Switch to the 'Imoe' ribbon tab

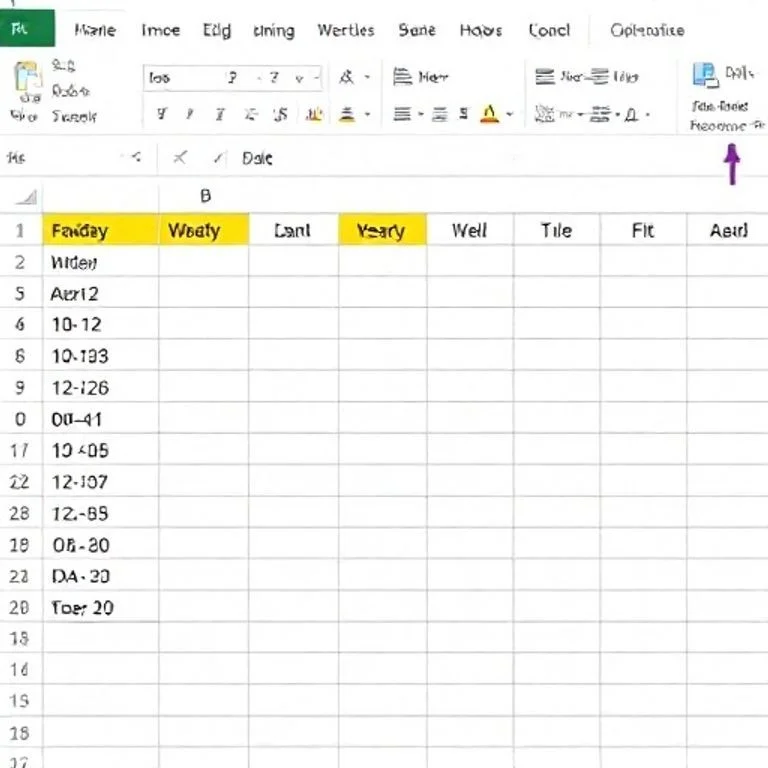point(160,30)
